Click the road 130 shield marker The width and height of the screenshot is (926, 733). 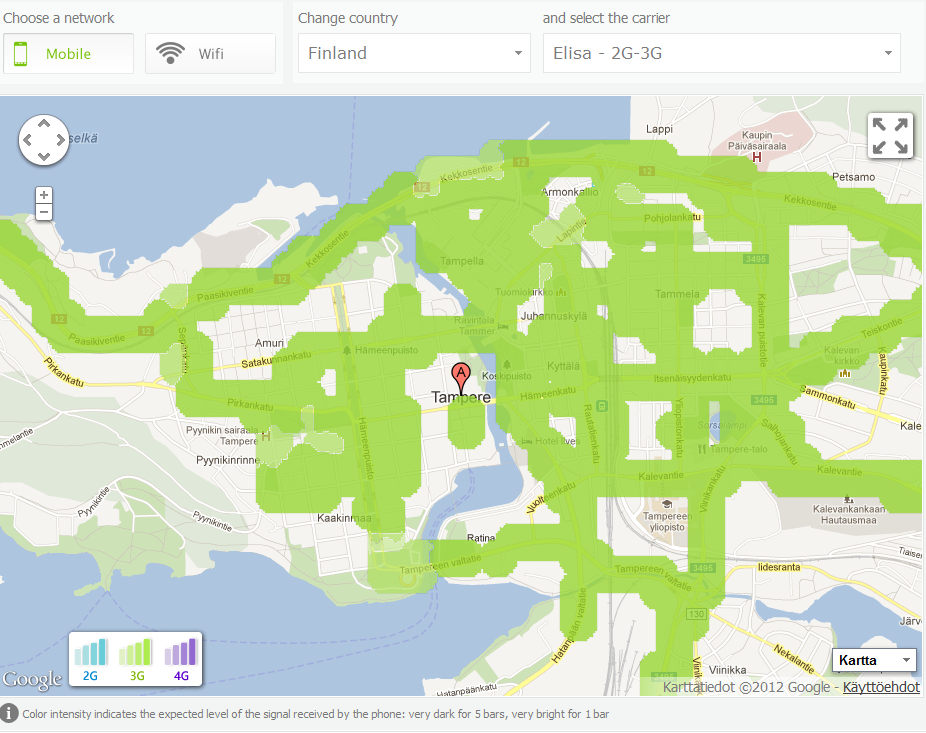696,614
